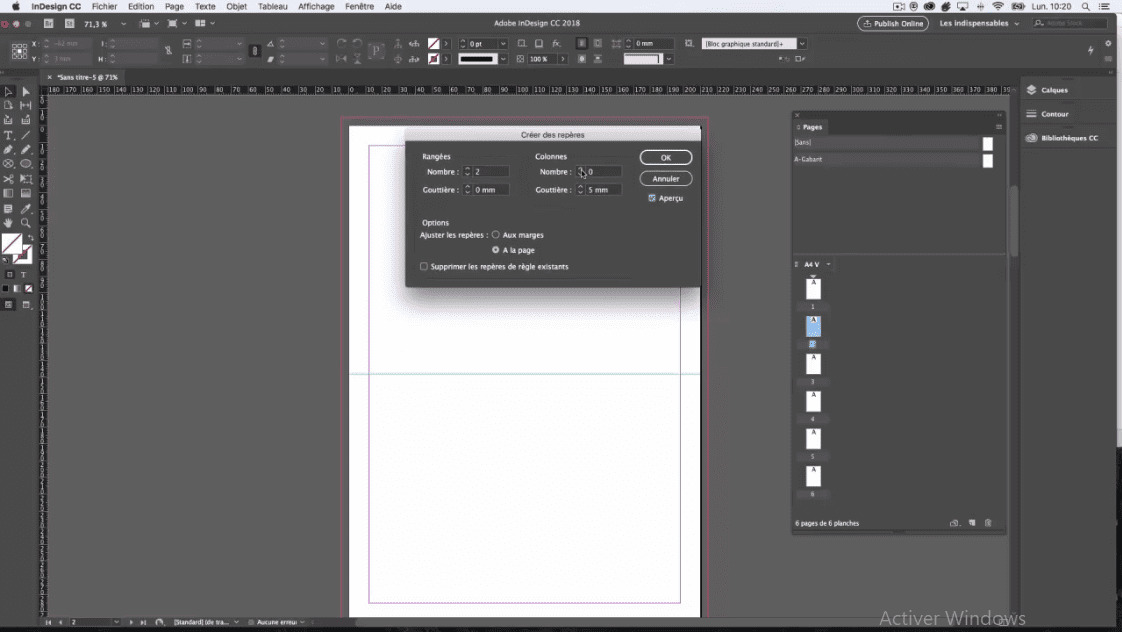Open the Affichage menu

[316, 6]
